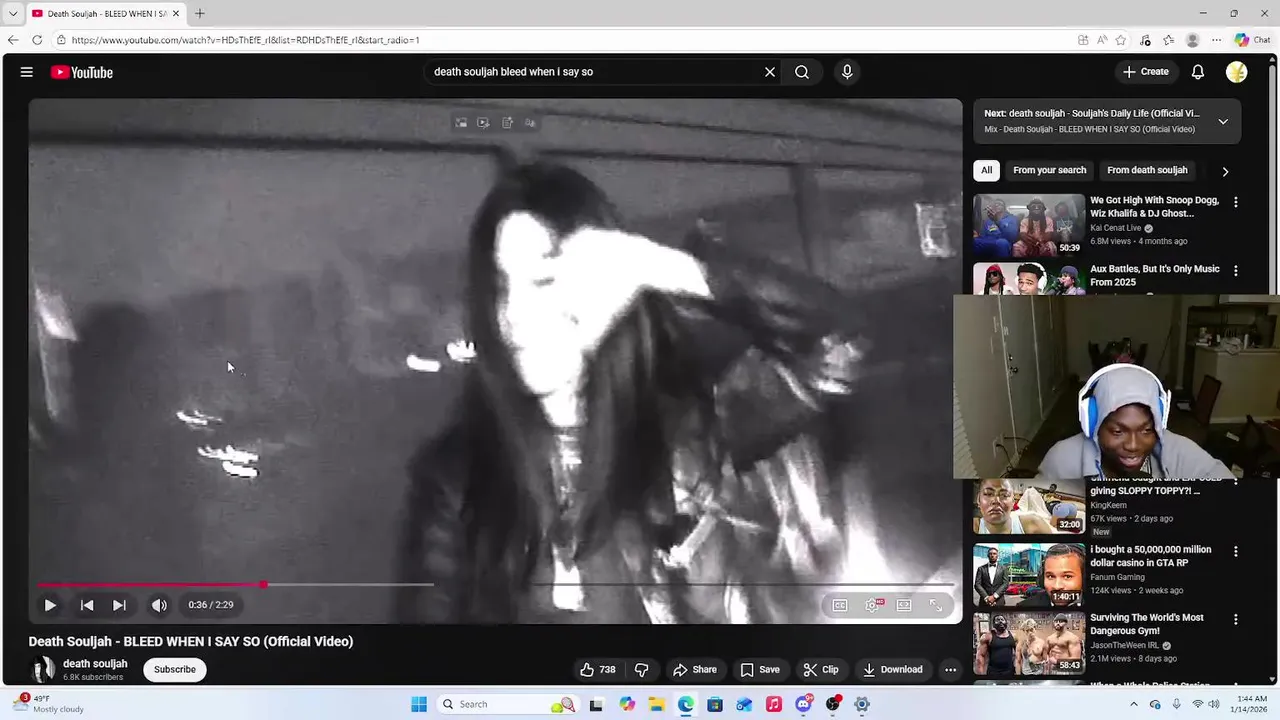The width and height of the screenshot is (1280, 720).
Task: Clear the YouTube search box text
Action: [770, 72]
